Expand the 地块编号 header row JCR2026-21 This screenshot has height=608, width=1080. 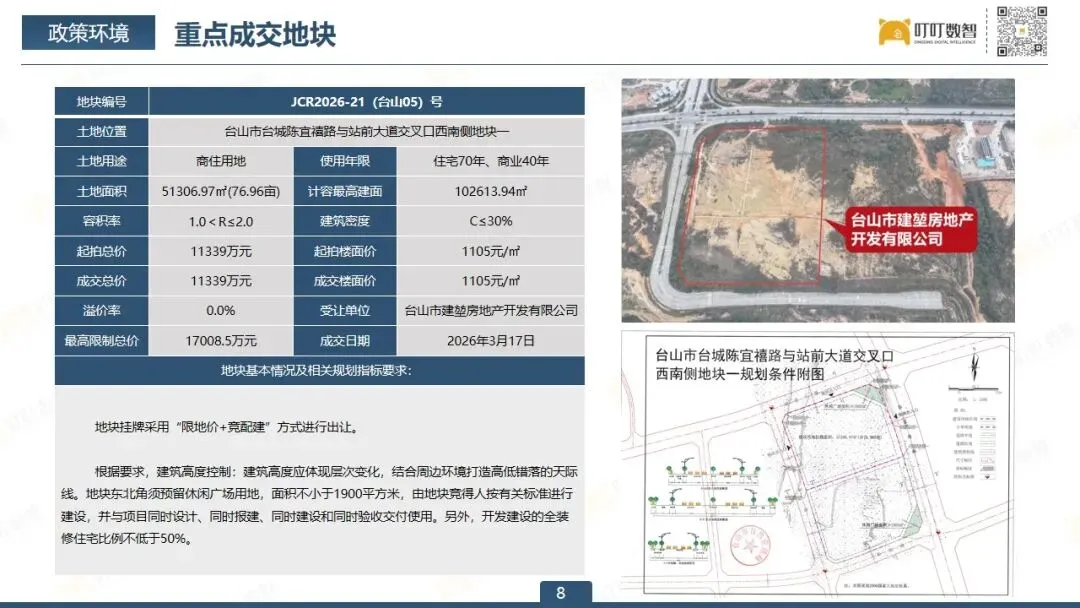369,100
